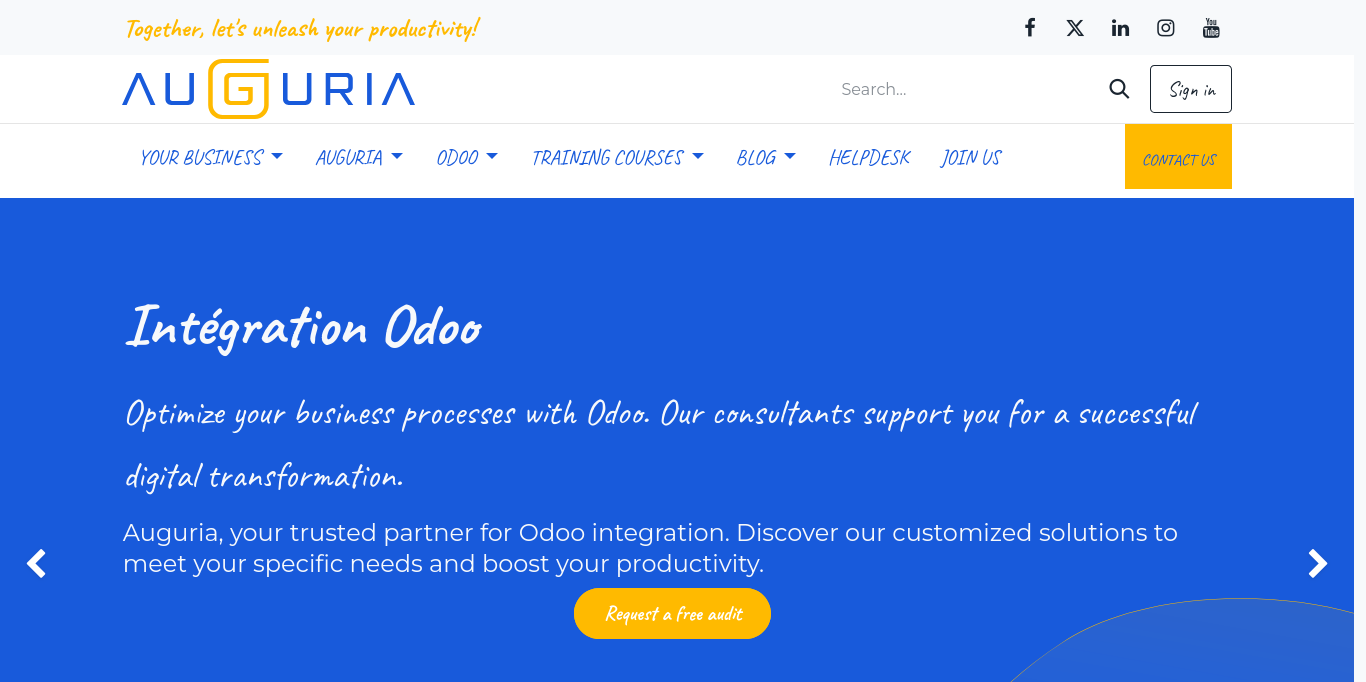The width and height of the screenshot is (1366, 682).
Task: Select the JOIN US menu item
Action: 971,157
